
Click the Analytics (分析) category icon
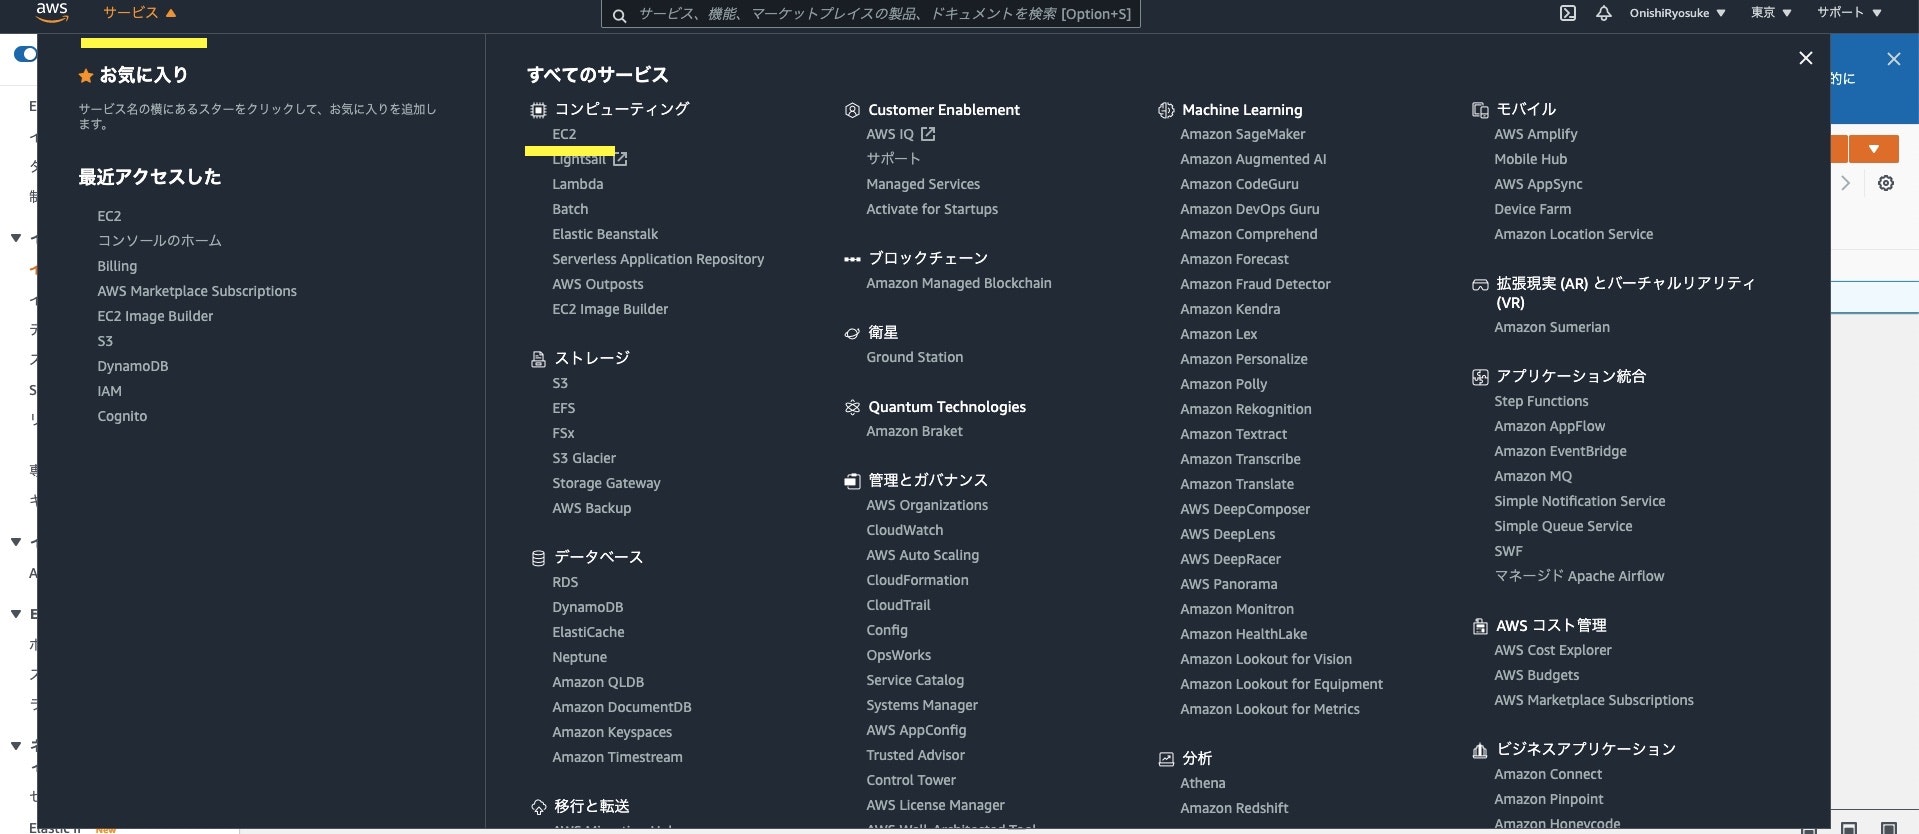click(1166, 759)
